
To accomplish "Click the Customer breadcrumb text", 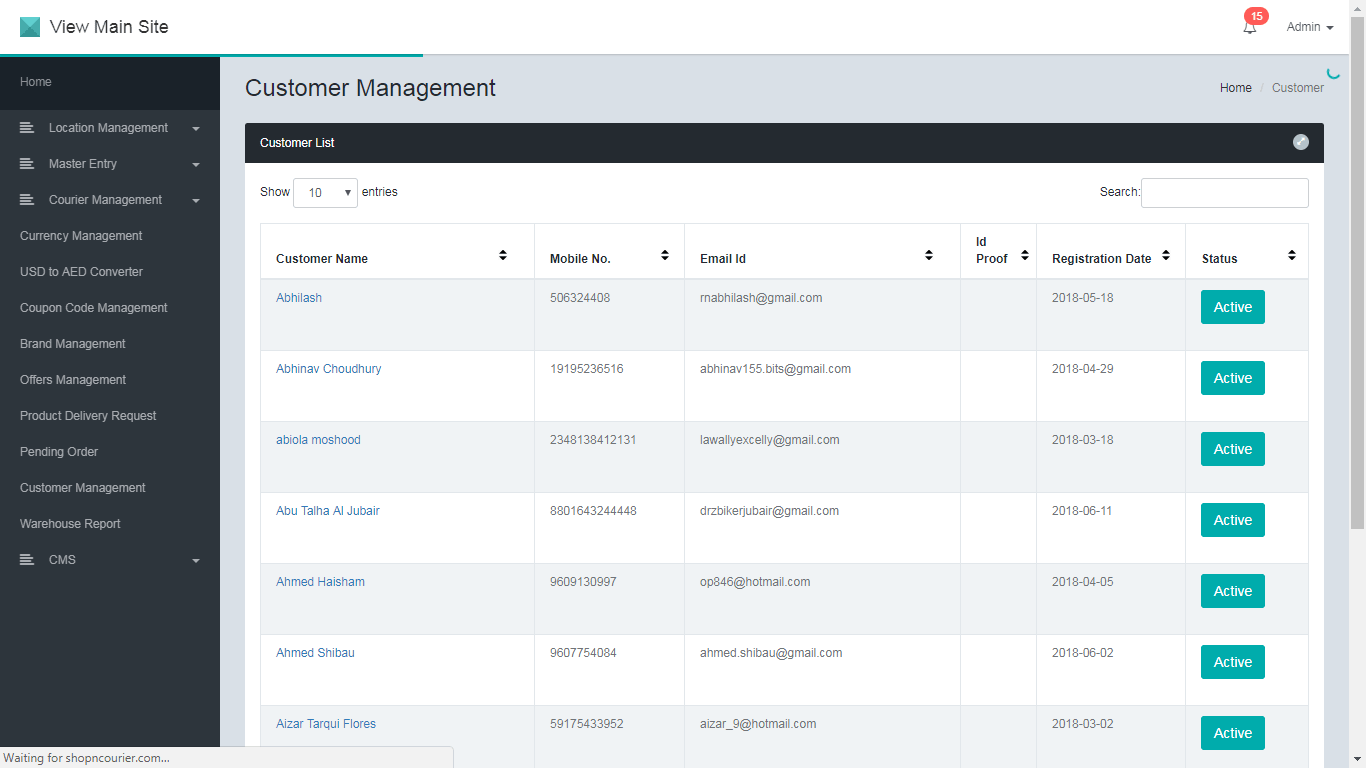I will coord(1298,88).
